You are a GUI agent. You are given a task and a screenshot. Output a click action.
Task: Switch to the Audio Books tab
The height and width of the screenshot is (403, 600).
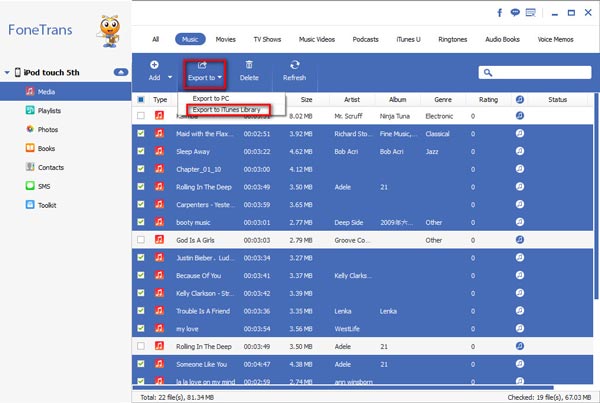(x=502, y=39)
